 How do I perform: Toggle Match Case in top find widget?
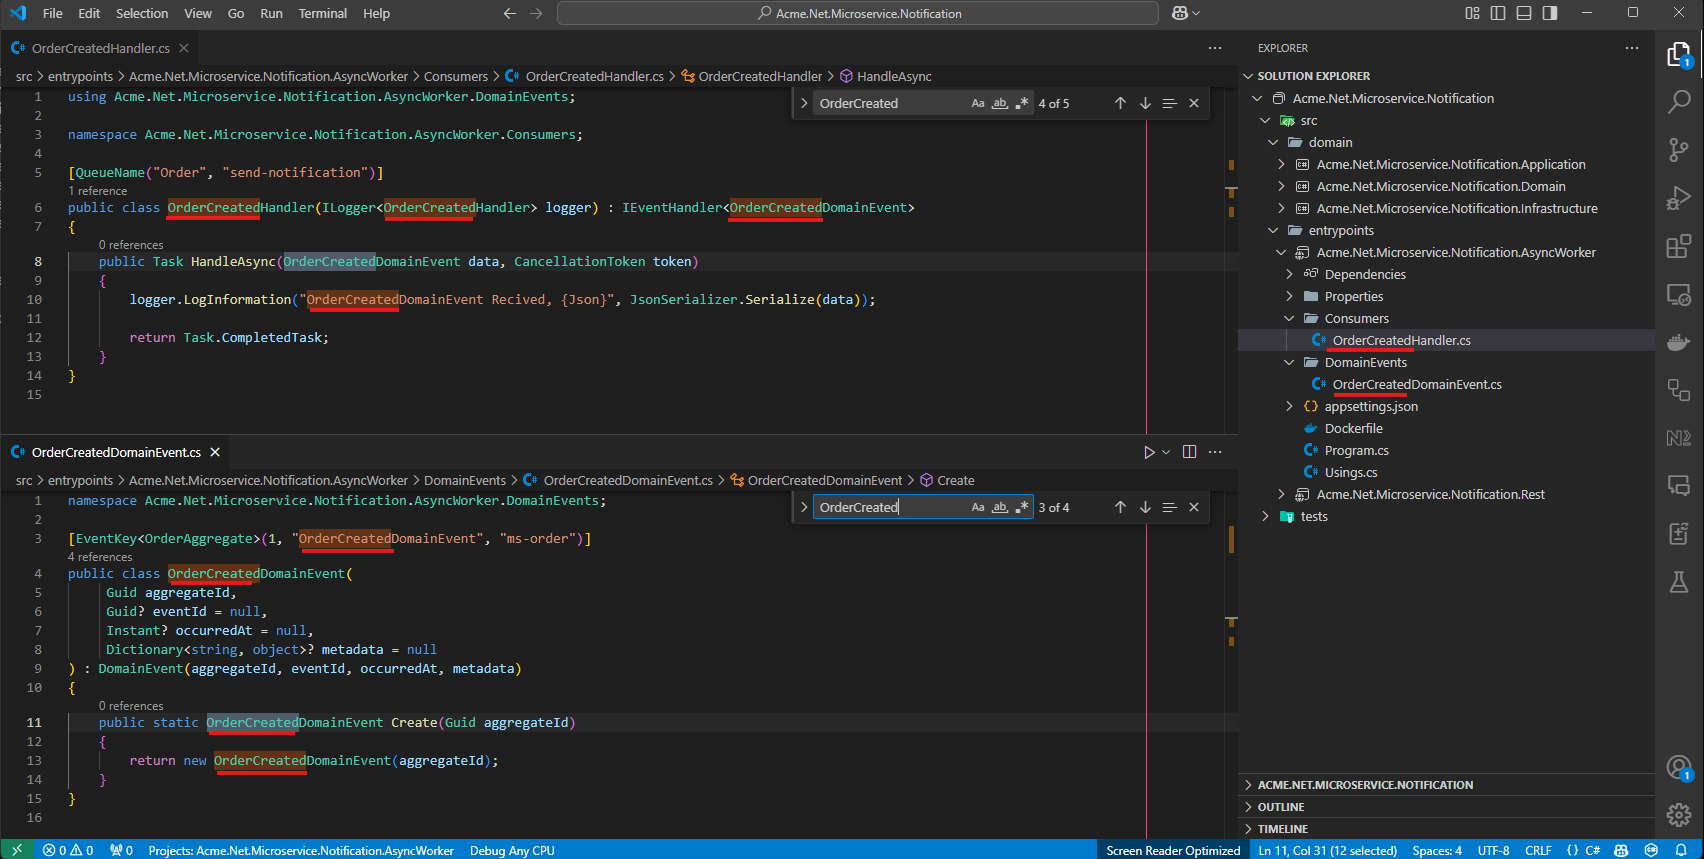coord(978,103)
